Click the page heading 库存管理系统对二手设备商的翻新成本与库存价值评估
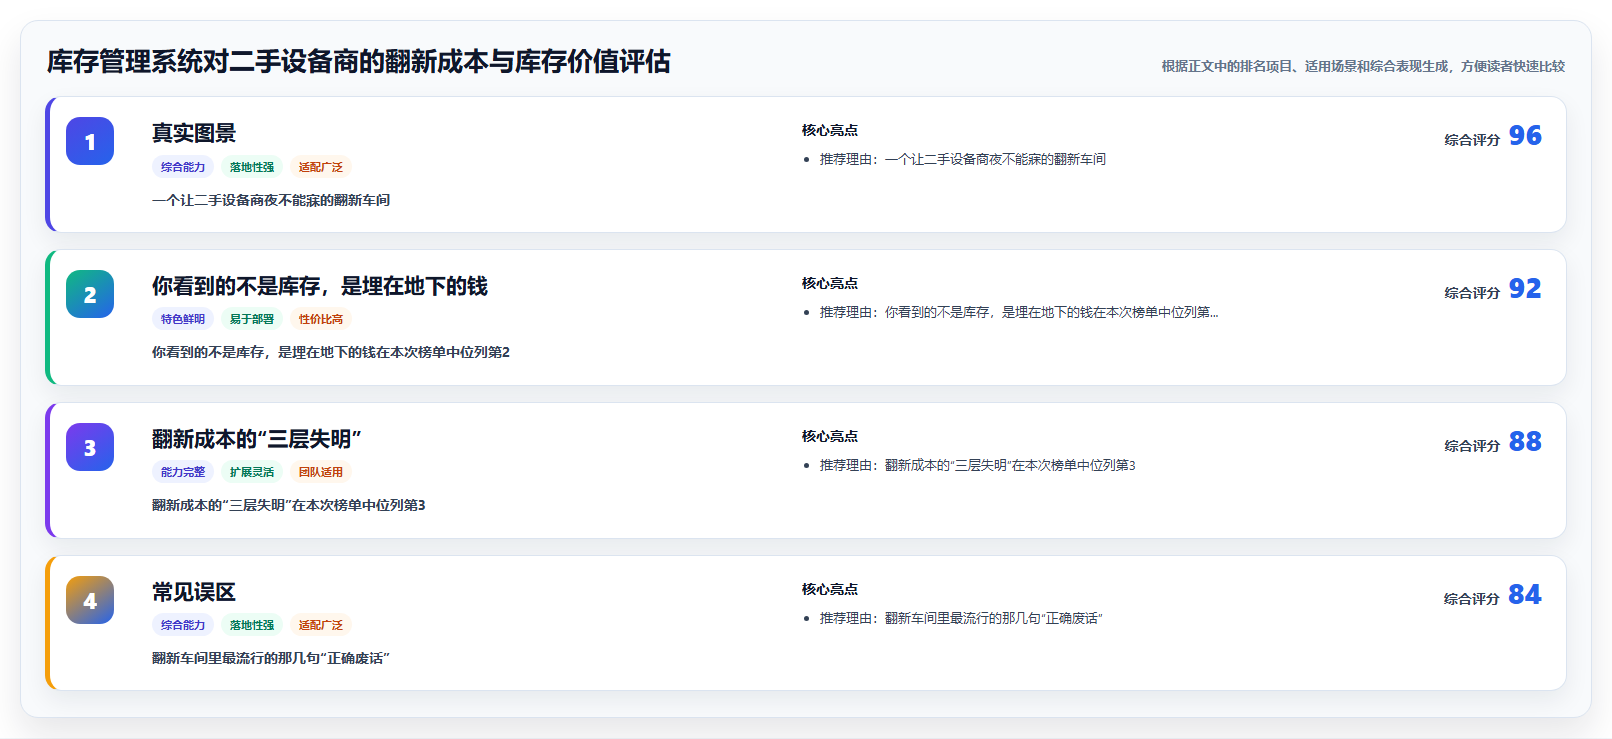This screenshot has width=1612, height=739. [x=358, y=62]
